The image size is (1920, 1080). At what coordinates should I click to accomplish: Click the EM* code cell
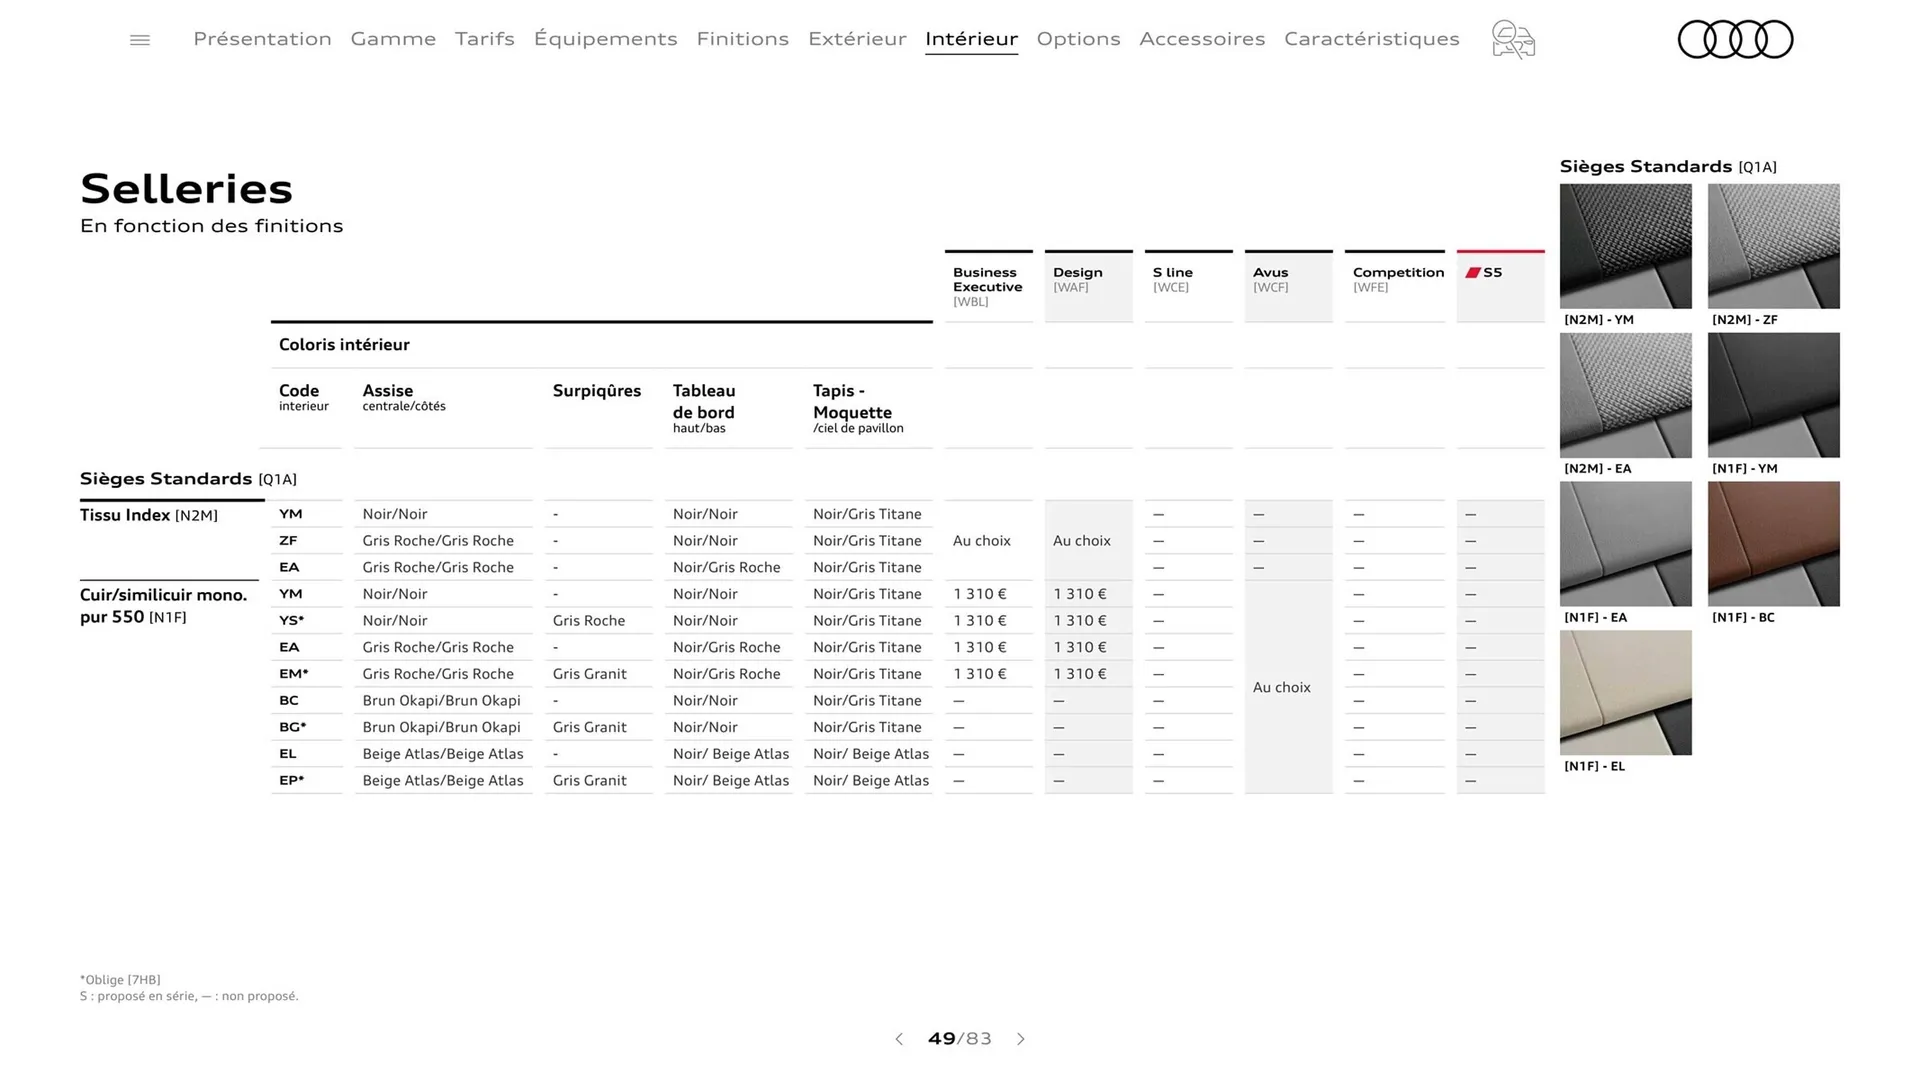[x=294, y=674]
